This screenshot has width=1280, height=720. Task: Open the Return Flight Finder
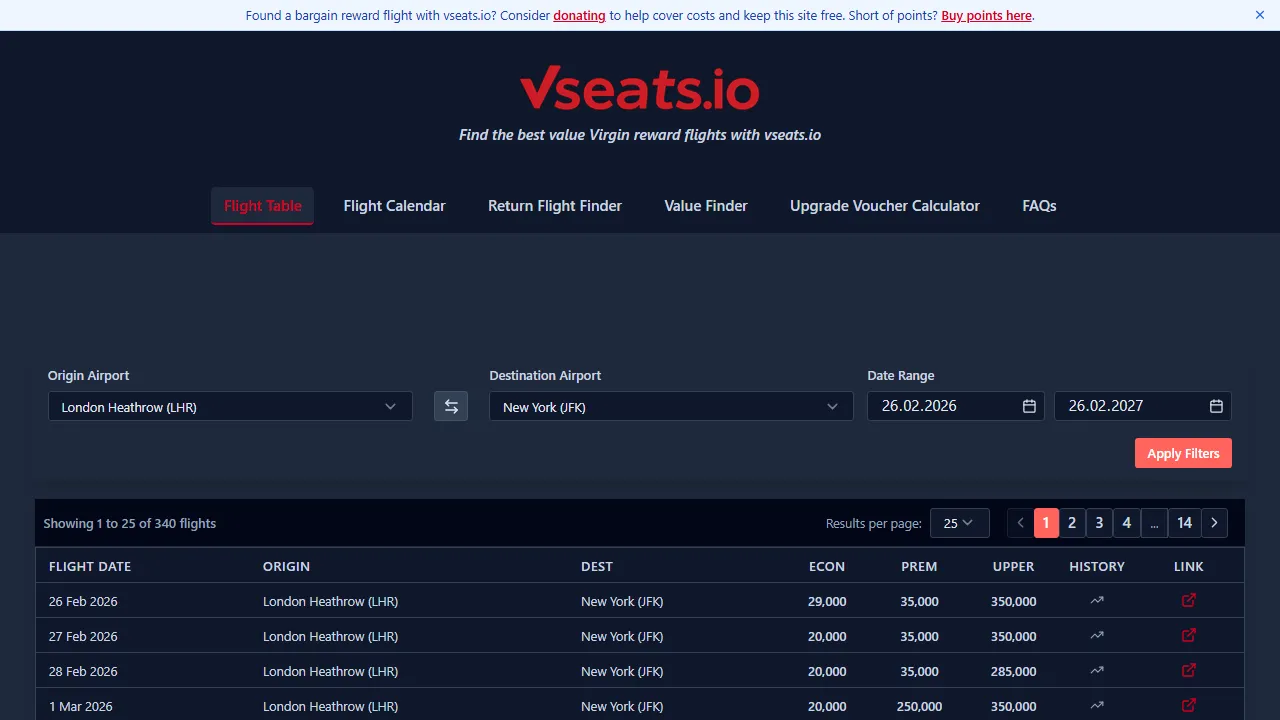[x=555, y=205]
